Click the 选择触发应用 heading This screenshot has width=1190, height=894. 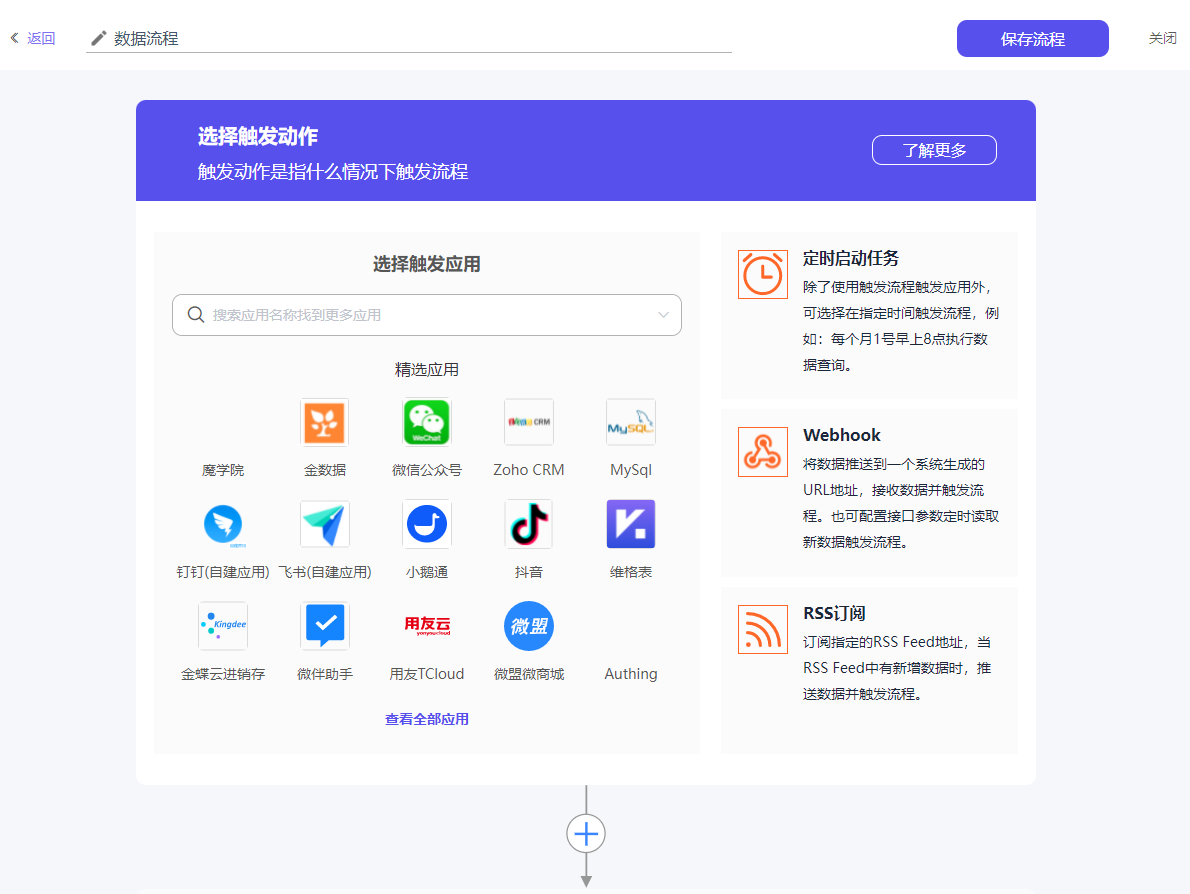click(x=427, y=264)
